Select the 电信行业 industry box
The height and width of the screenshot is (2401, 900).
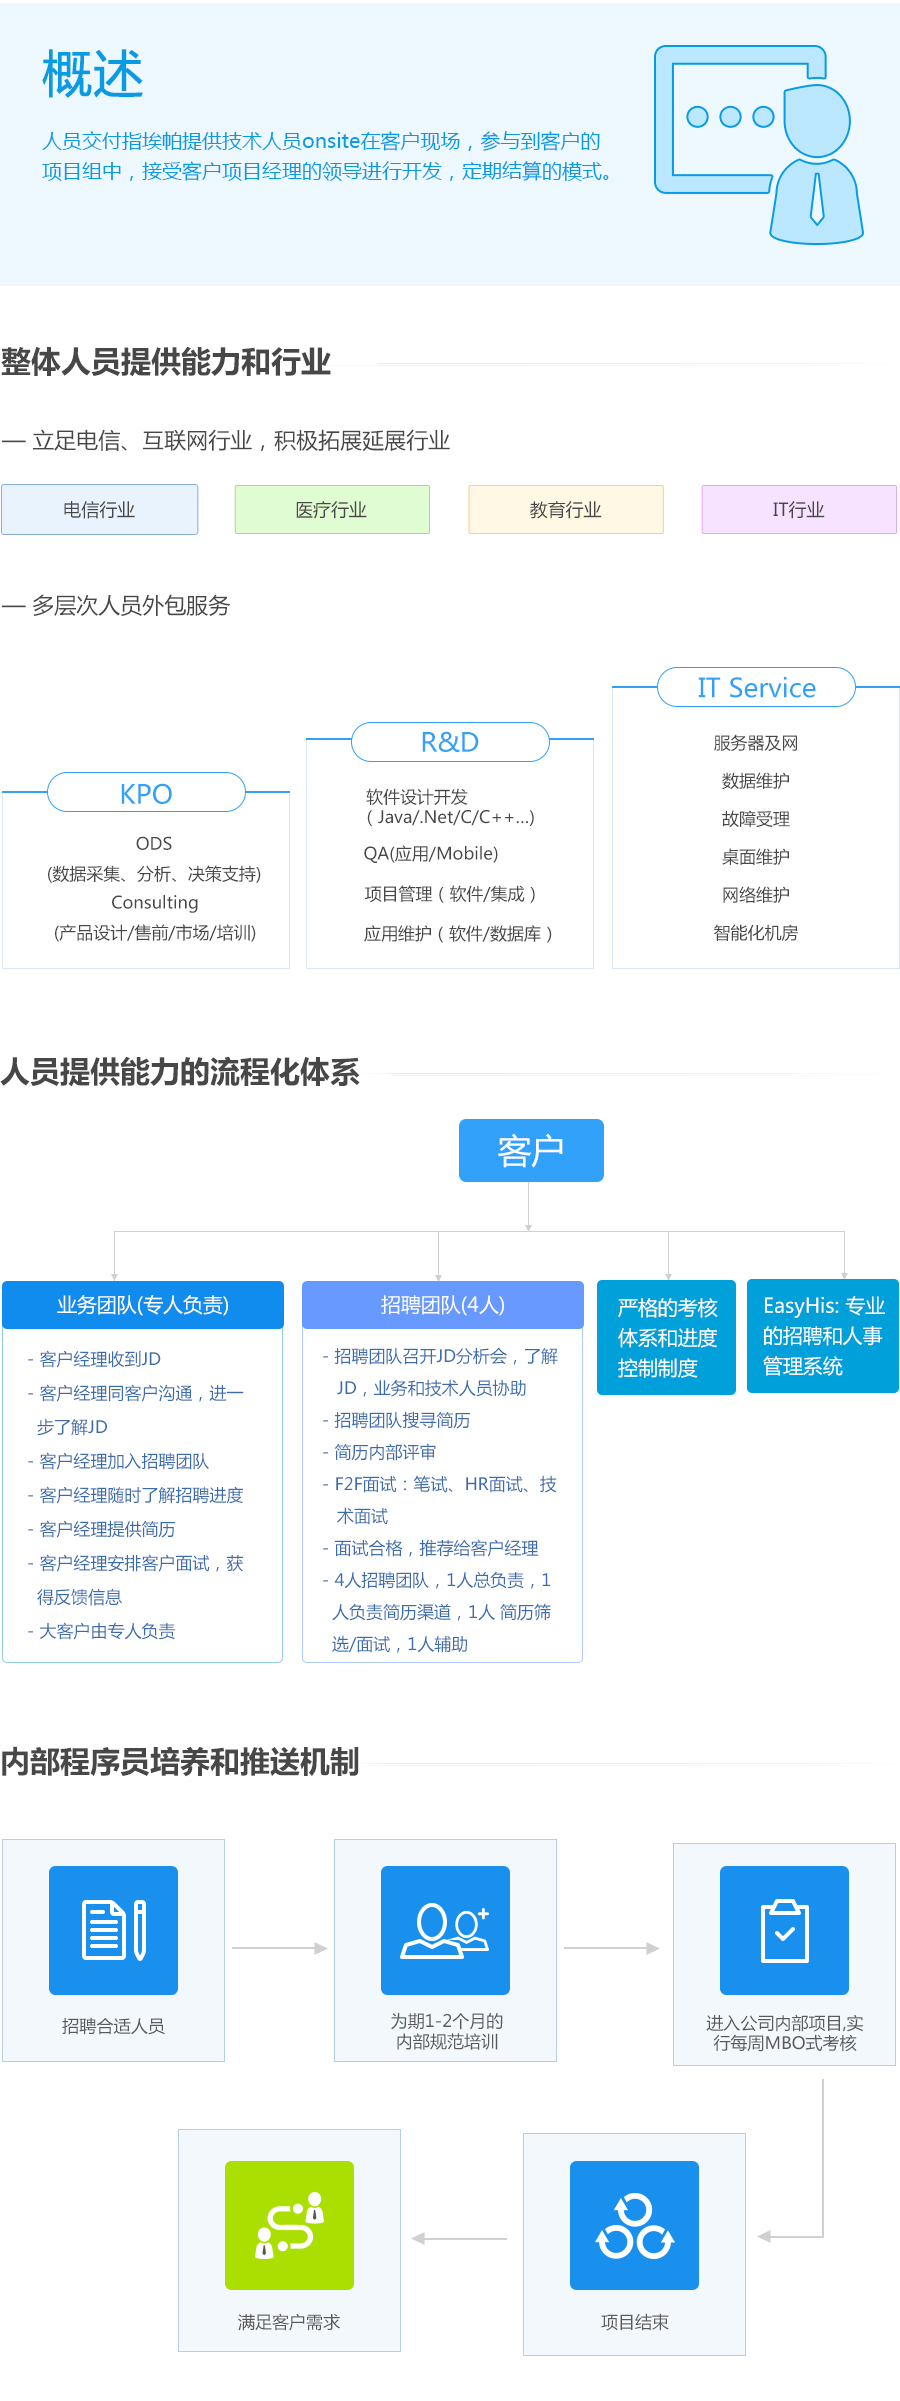pos(99,510)
